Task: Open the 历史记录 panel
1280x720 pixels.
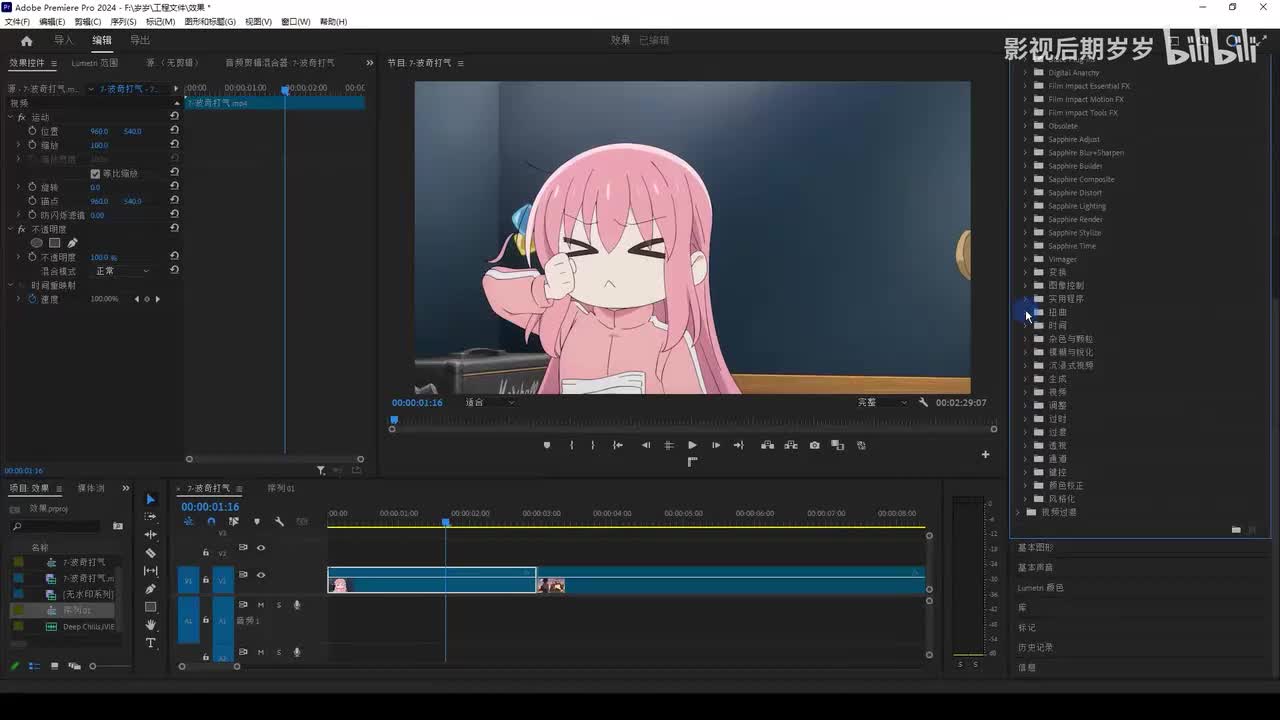Action: click(1035, 648)
